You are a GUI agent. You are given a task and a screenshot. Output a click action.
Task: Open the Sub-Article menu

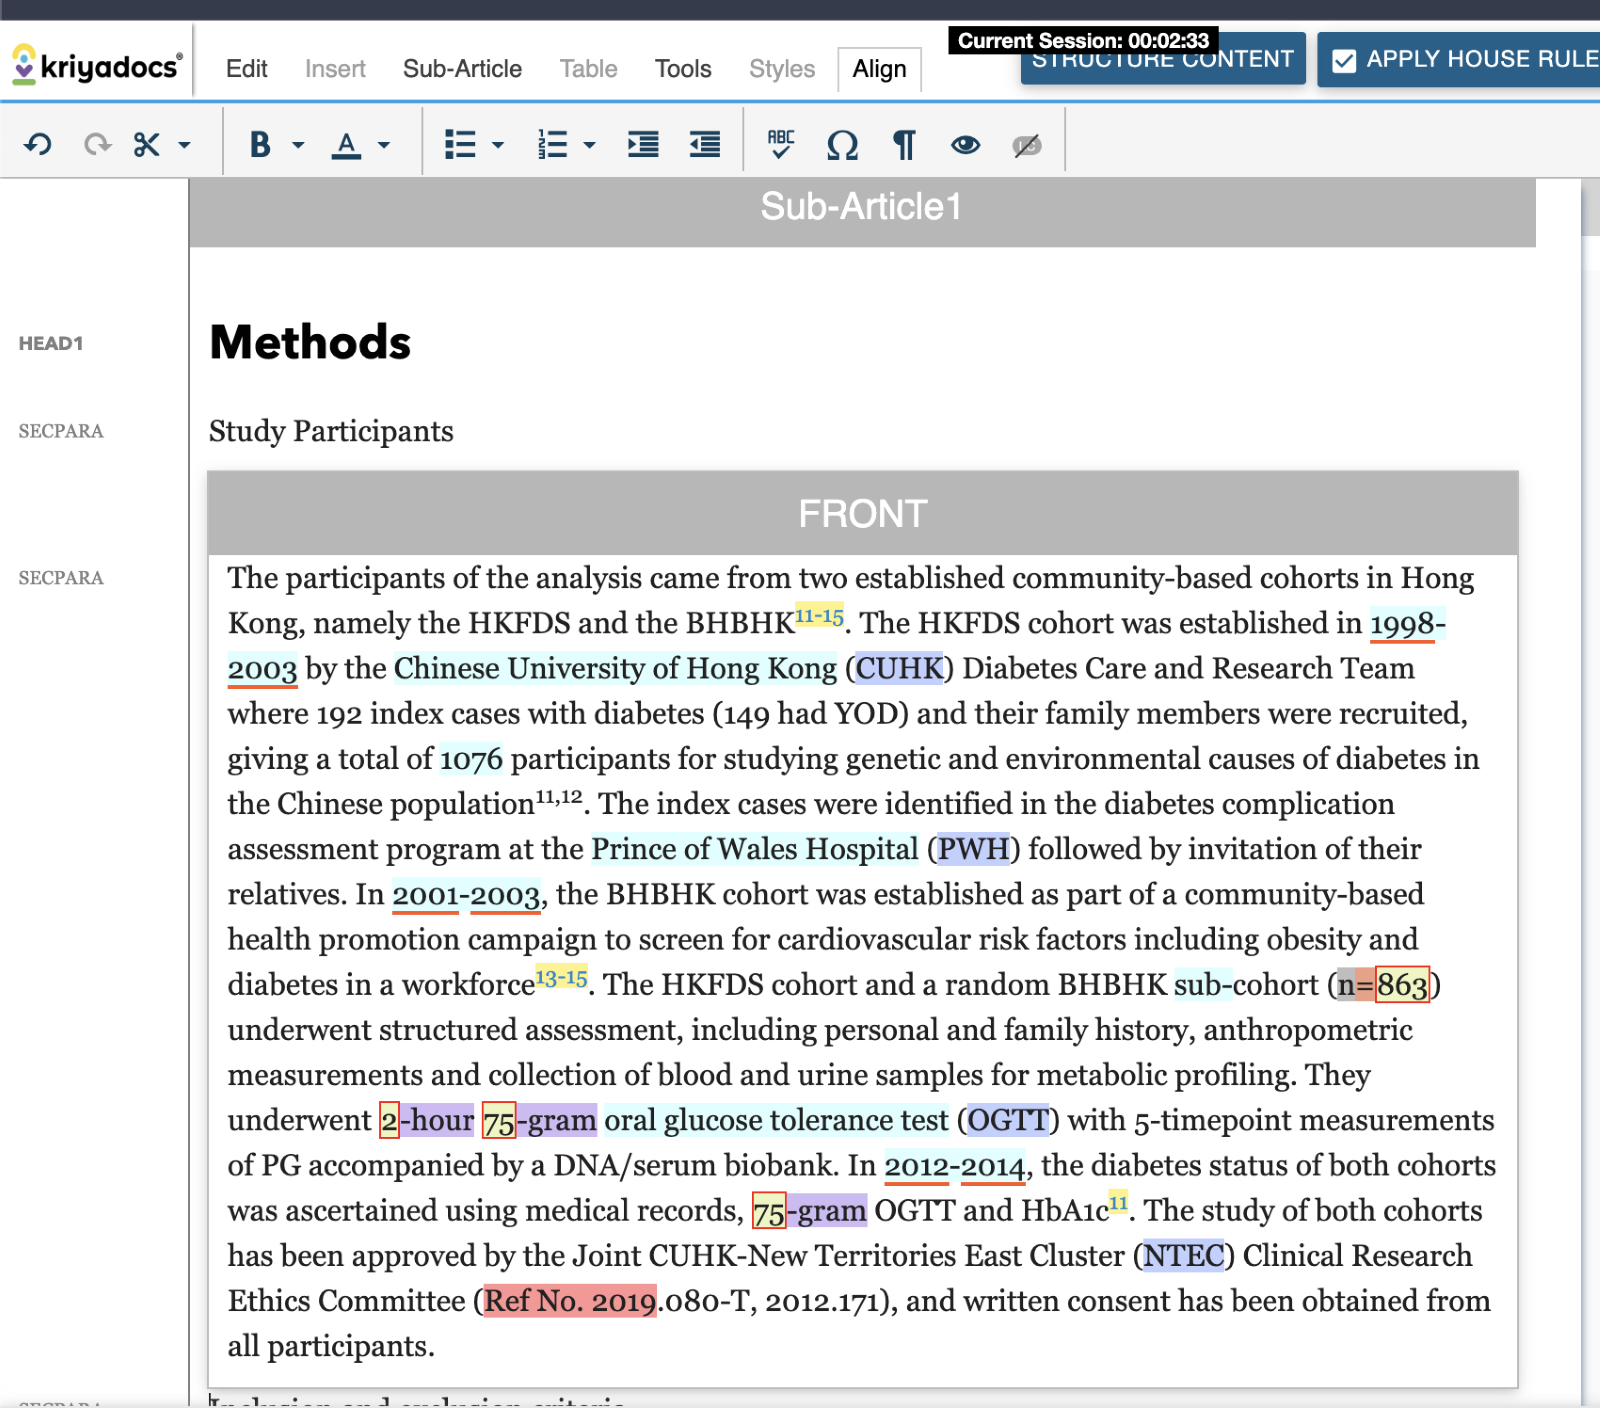(462, 69)
